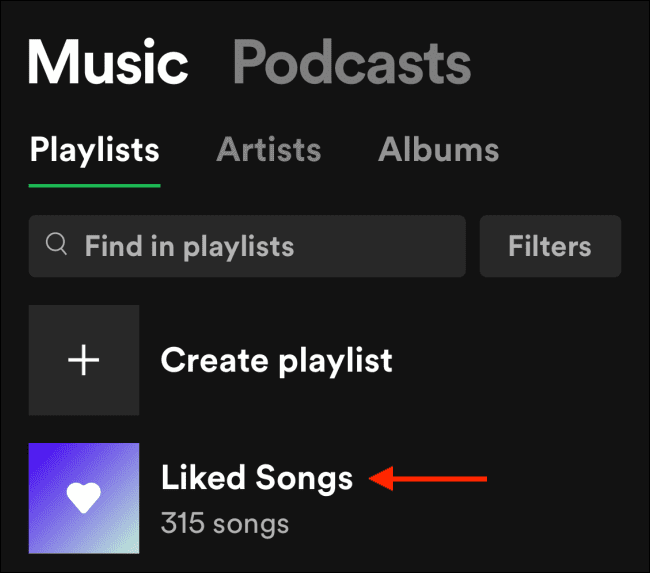Click the plus icon tile
The width and height of the screenshot is (650, 573).
click(83, 360)
